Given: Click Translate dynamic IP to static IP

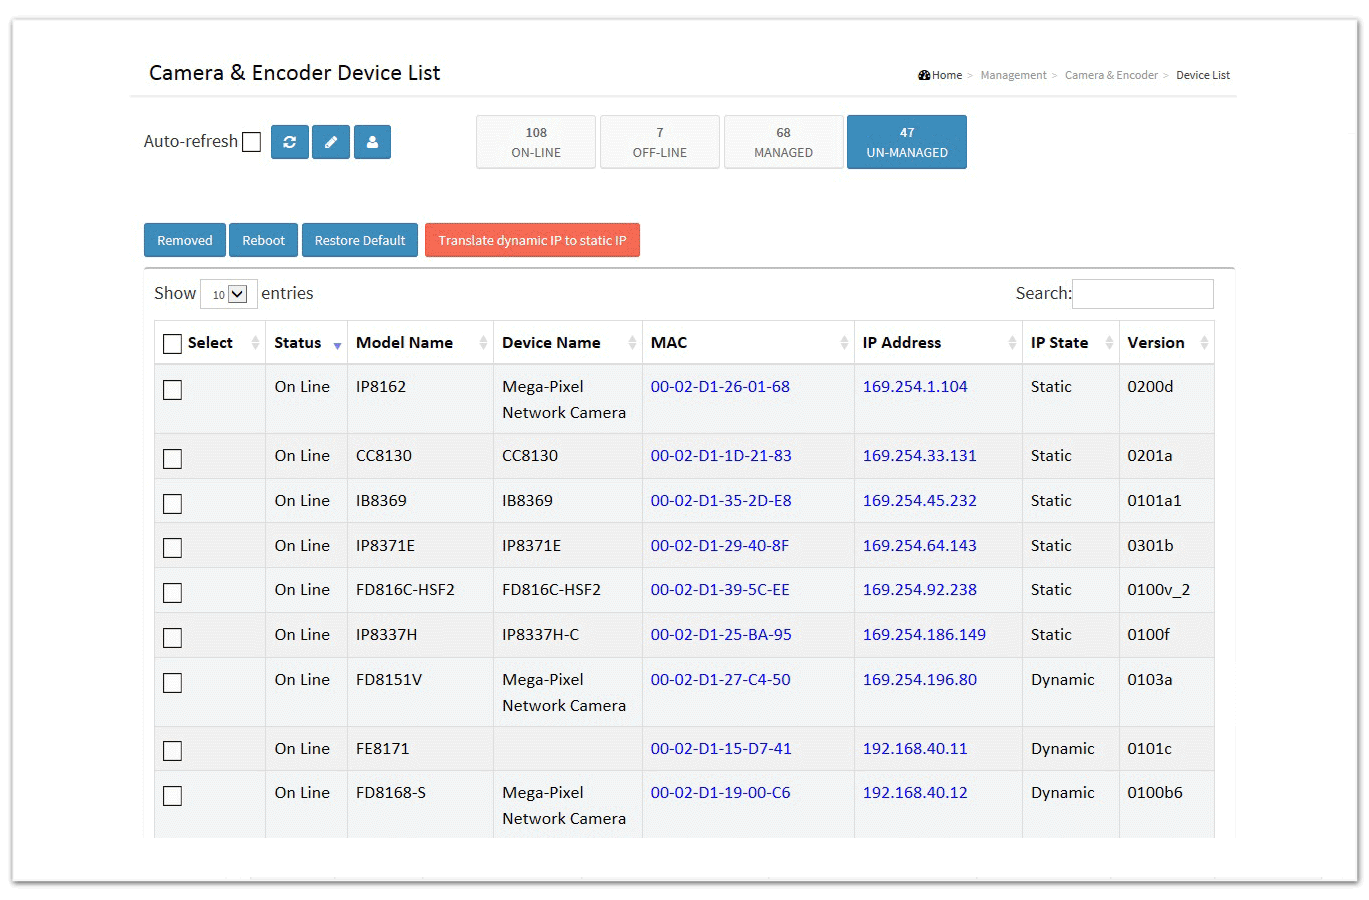Looking at the screenshot, I should pos(532,240).
